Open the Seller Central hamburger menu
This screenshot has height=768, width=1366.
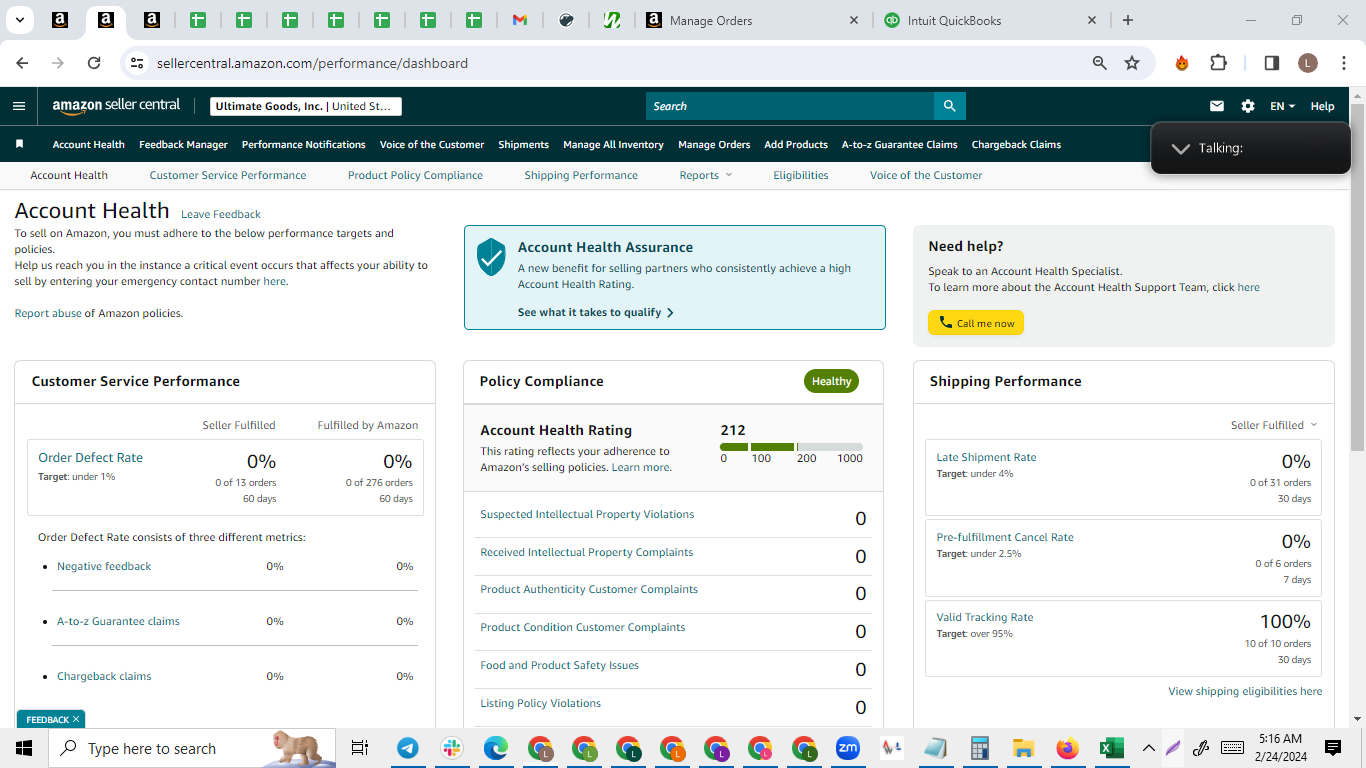click(19, 106)
